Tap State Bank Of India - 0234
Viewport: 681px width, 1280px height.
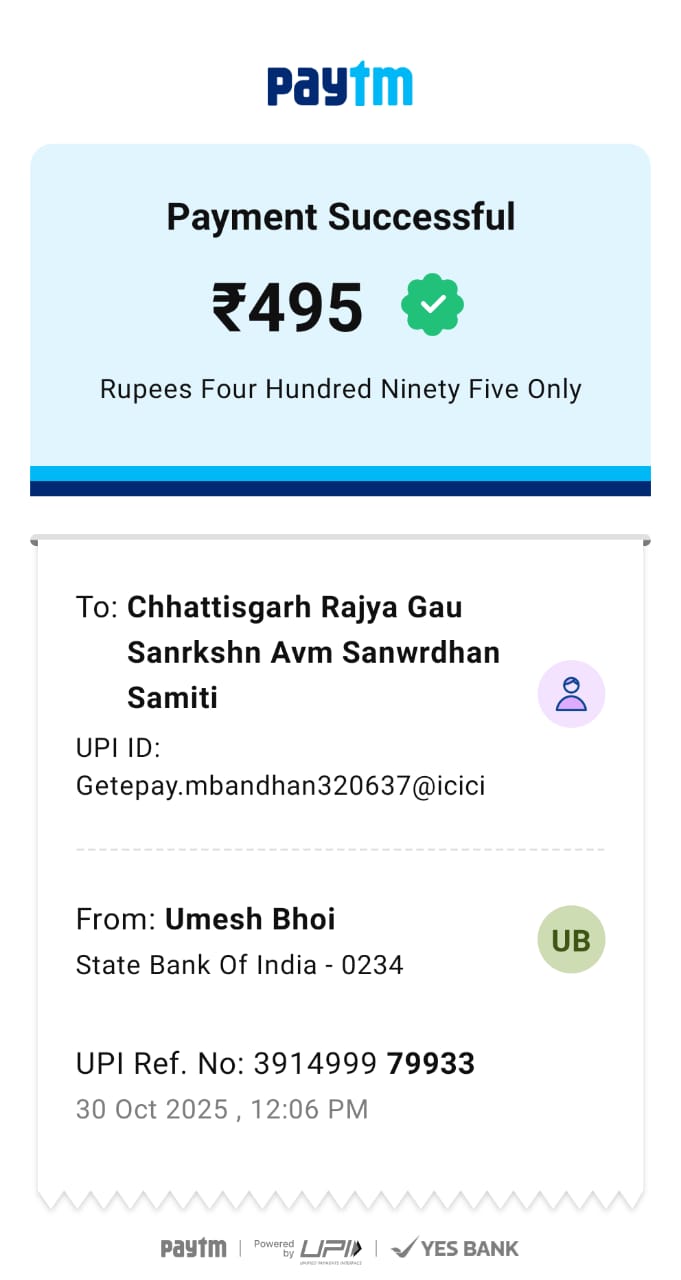pyautogui.click(x=239, y=965)
